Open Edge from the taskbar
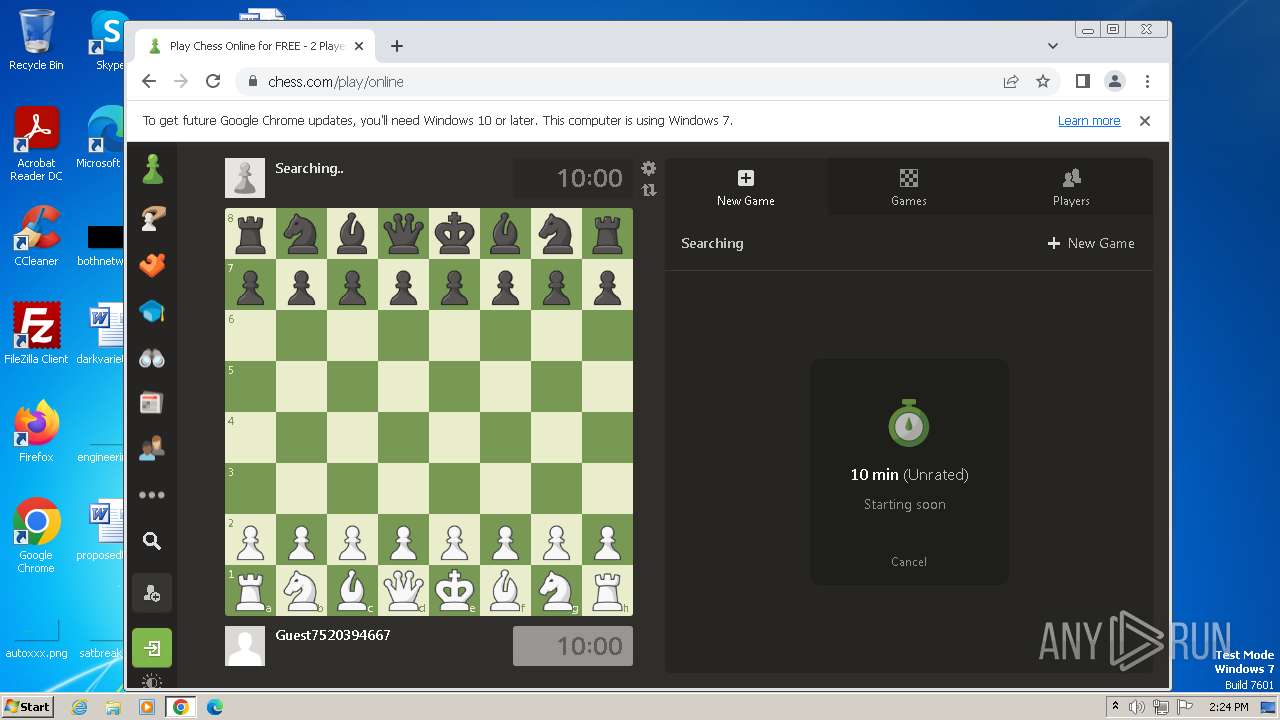The height and width of the screenshot is (720, 1280). pyautogui.click(x=214, y=707)
